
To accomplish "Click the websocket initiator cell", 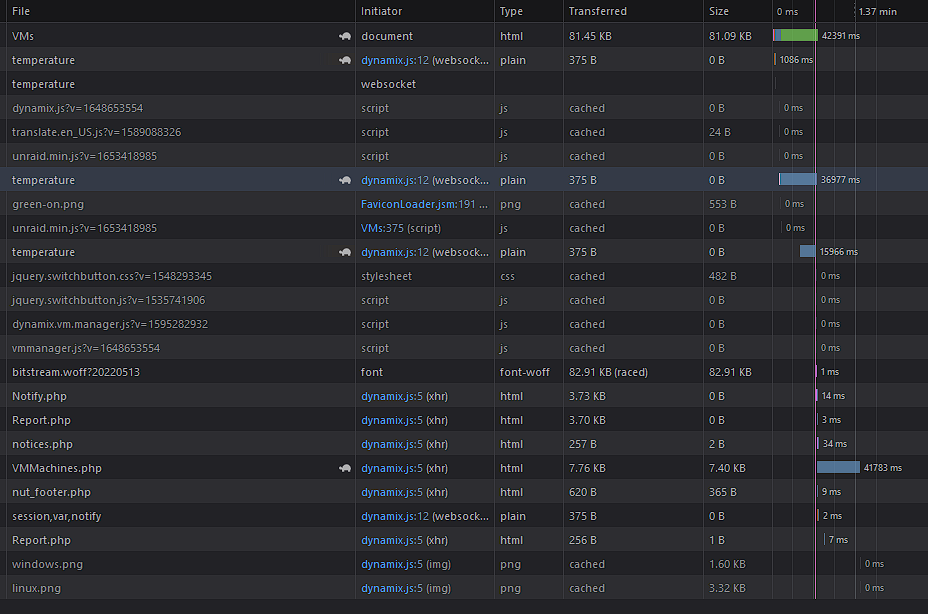I will click(388, 84).
